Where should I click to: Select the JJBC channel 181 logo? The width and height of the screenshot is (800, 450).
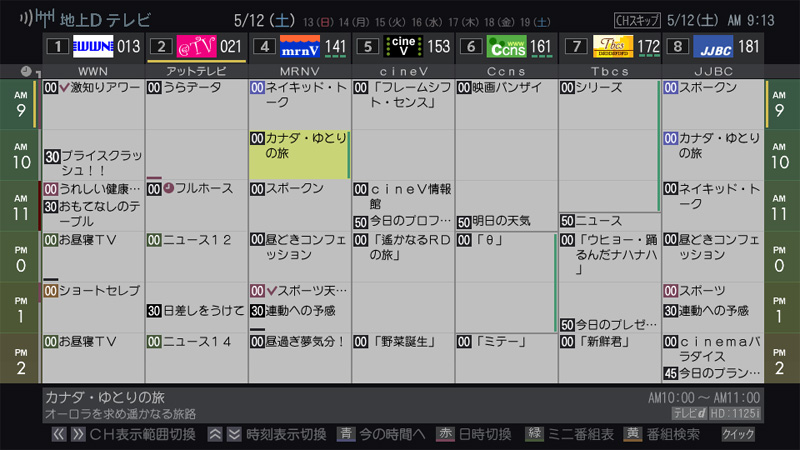(x=712, y=46)
